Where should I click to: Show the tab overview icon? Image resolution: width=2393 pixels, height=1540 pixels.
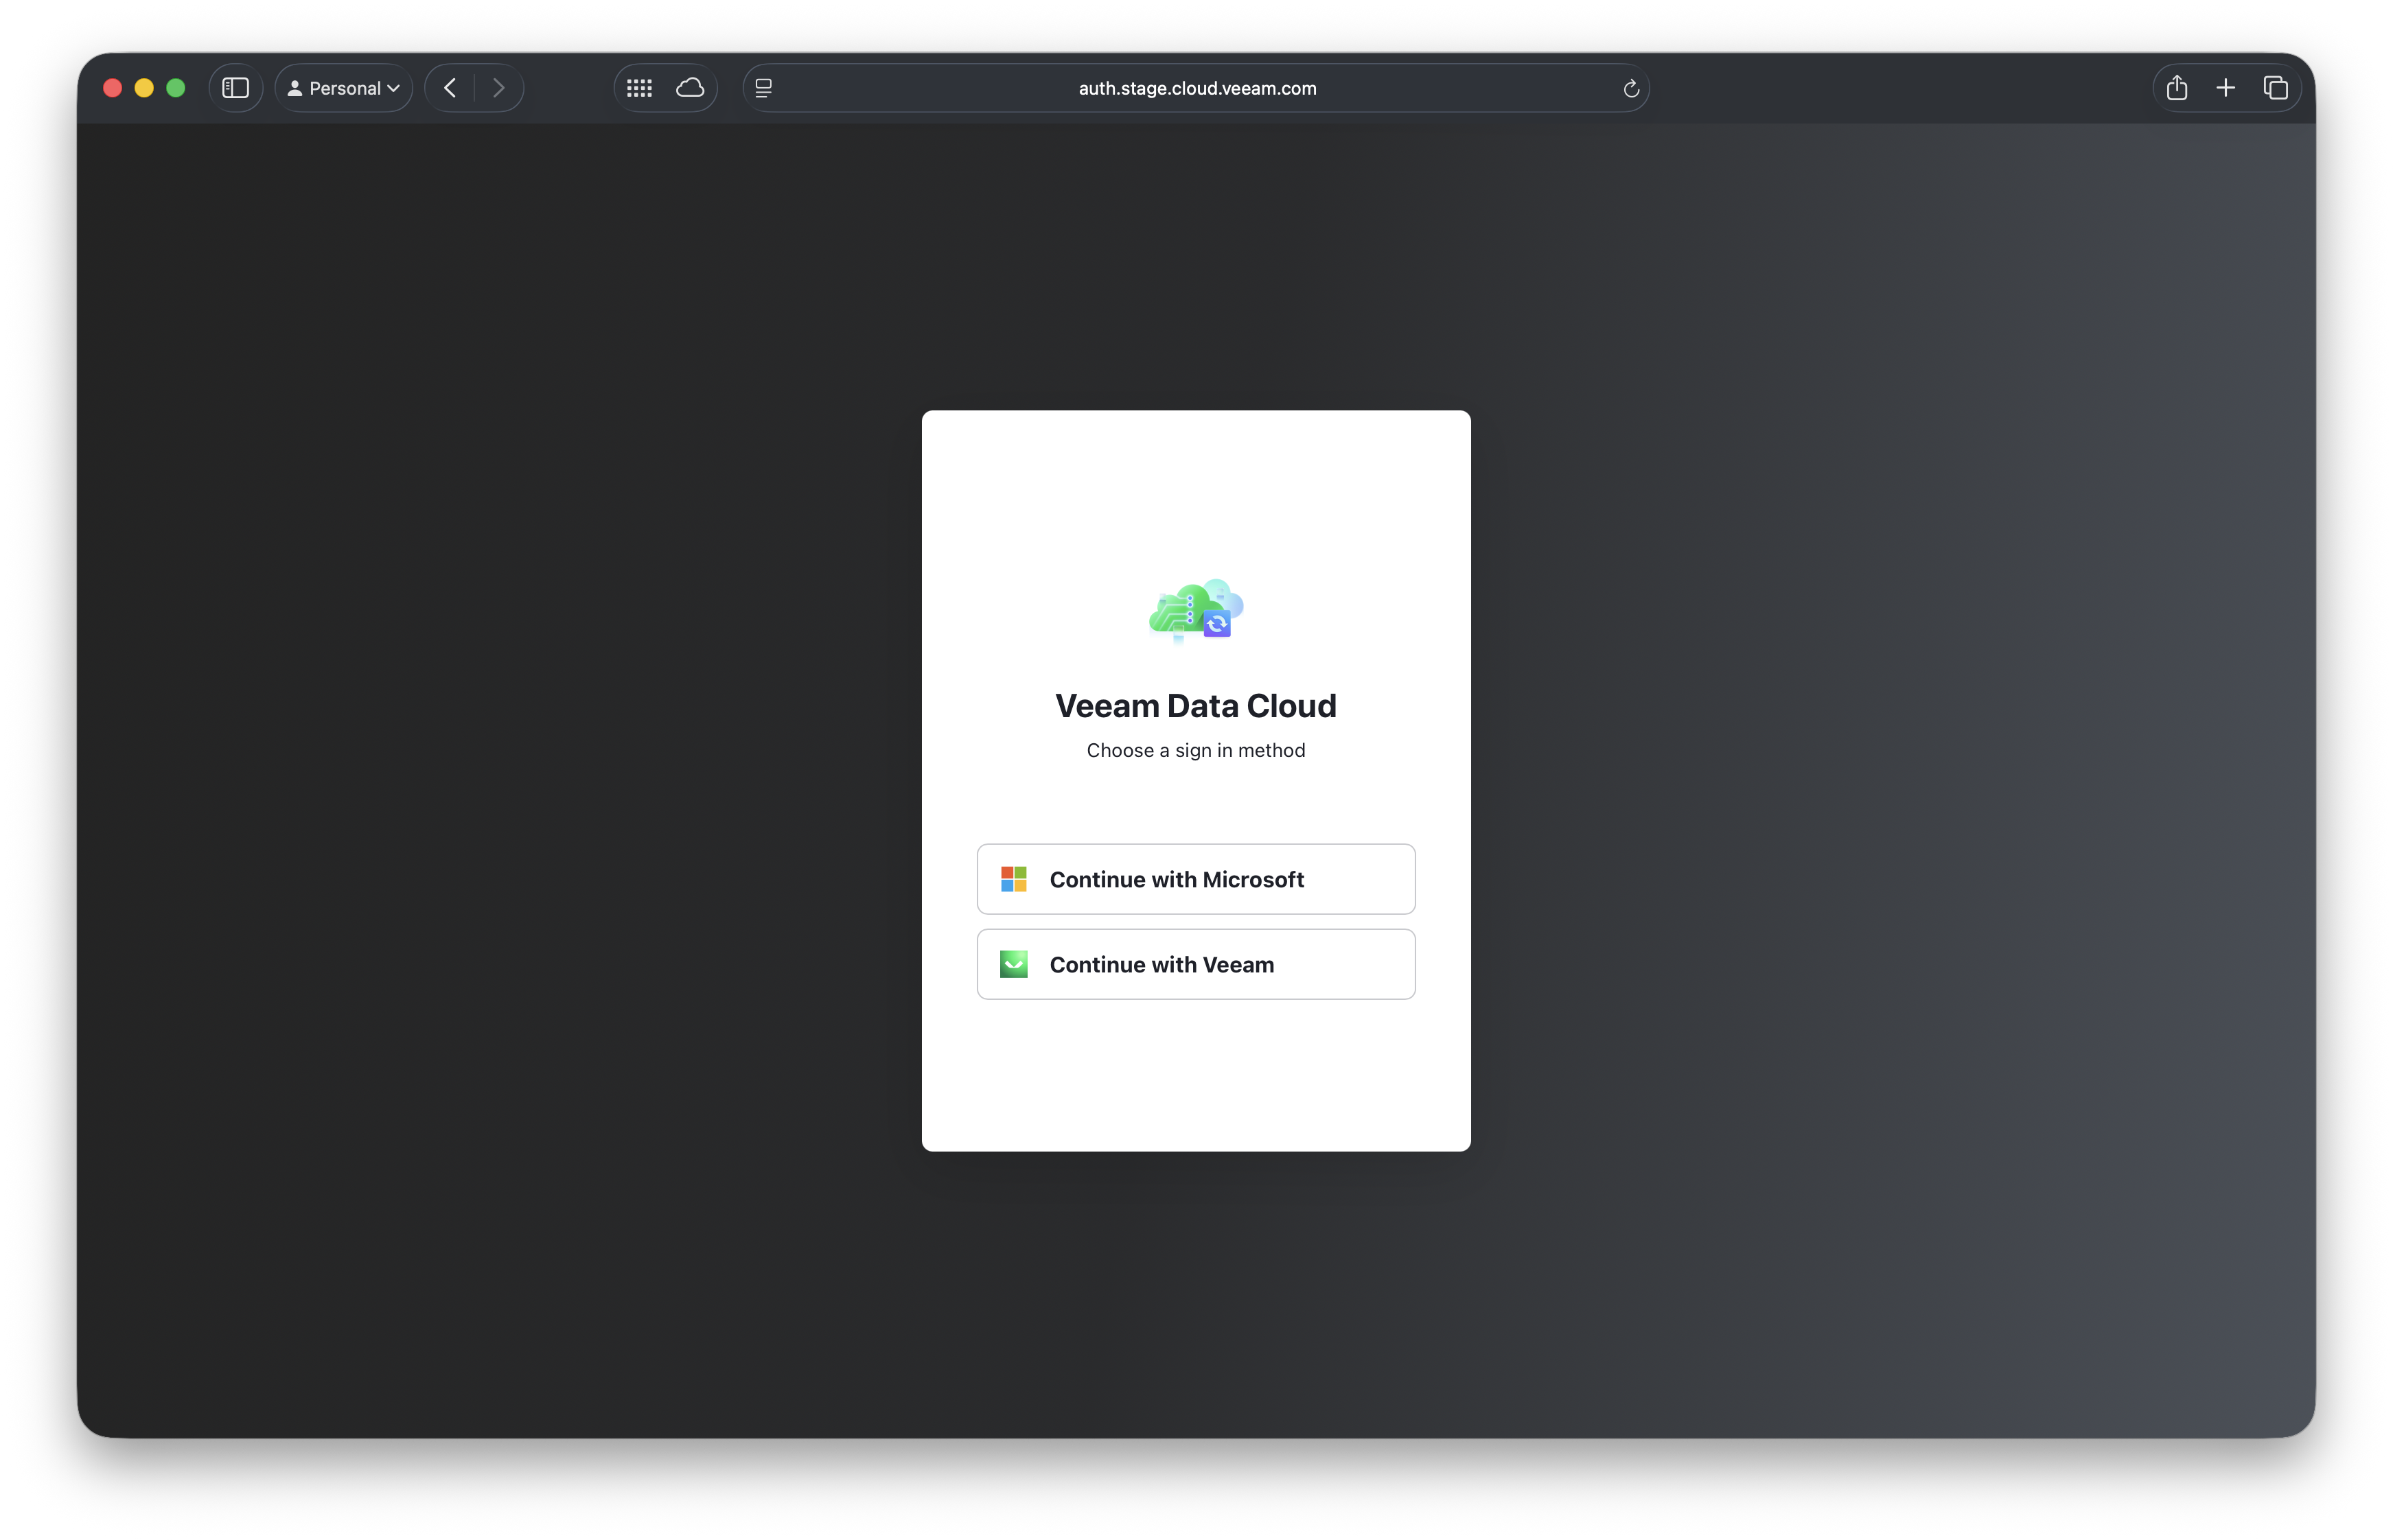pyautogui.click(x=2275, y=88)
